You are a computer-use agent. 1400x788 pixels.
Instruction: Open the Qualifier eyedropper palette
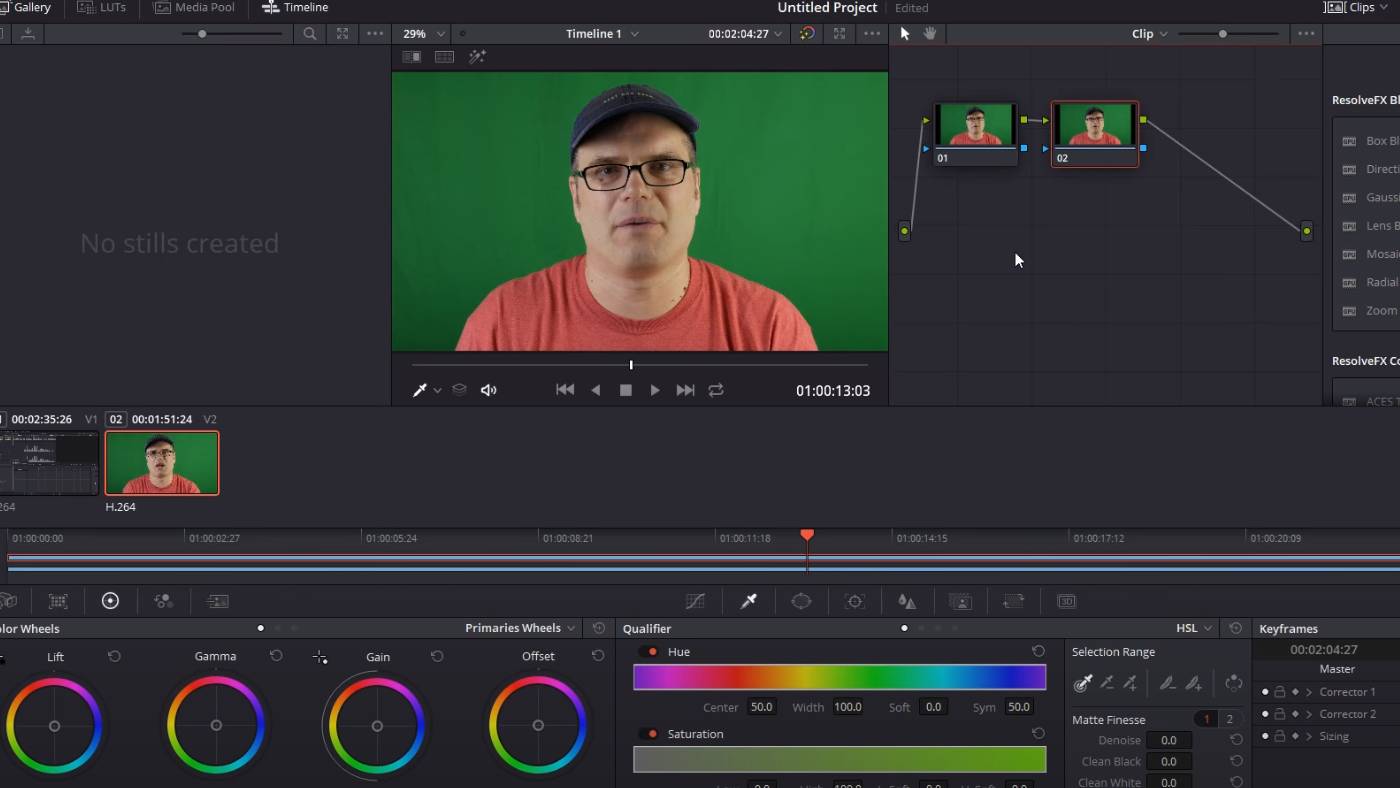748,601
